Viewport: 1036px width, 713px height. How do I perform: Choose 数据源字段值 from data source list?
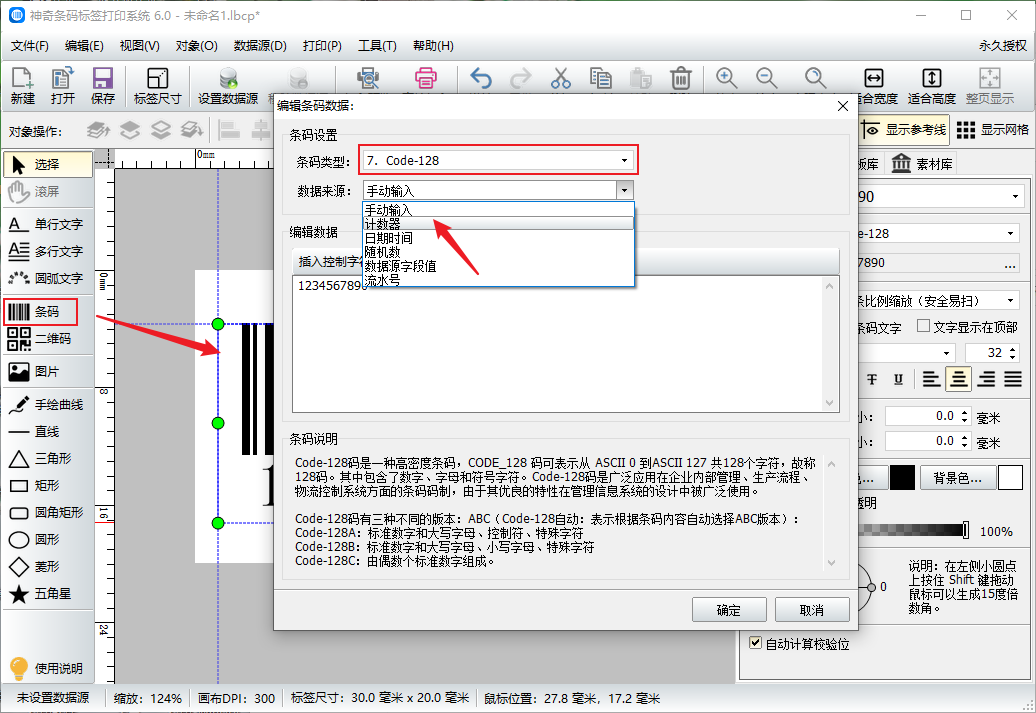(499, 266)
